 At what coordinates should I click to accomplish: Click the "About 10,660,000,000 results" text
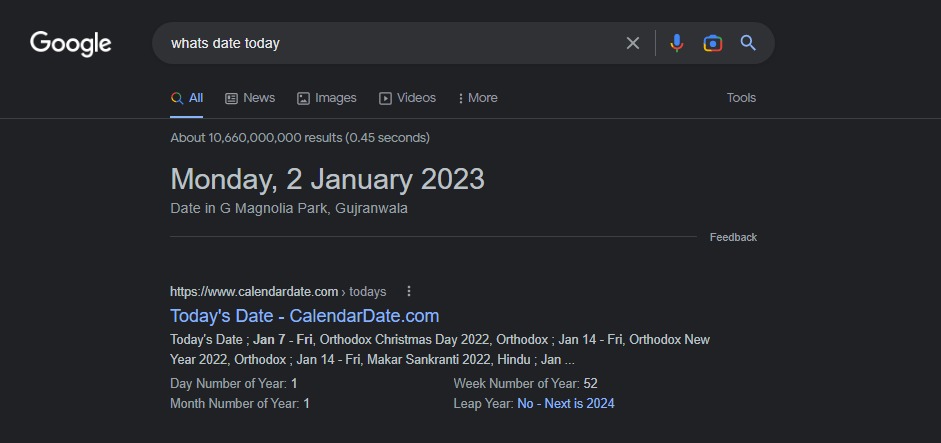tap(300, 138)
